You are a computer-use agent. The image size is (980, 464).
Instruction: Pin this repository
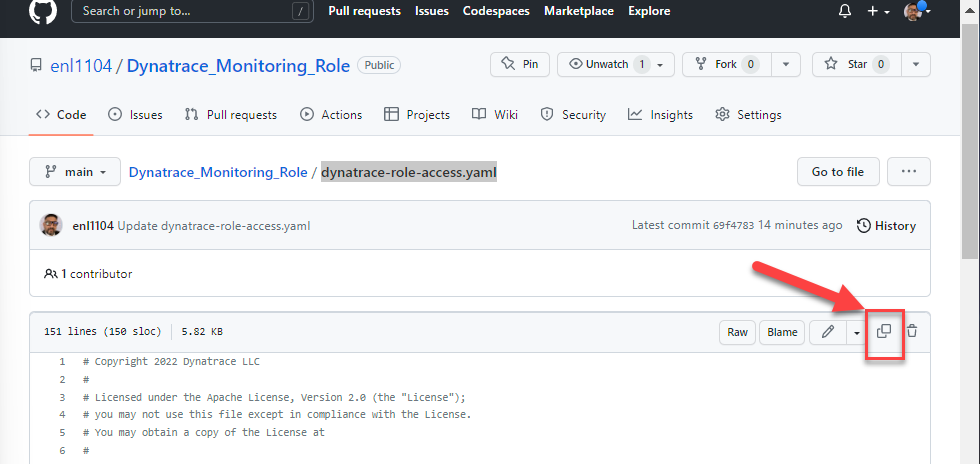coord(520,64)
